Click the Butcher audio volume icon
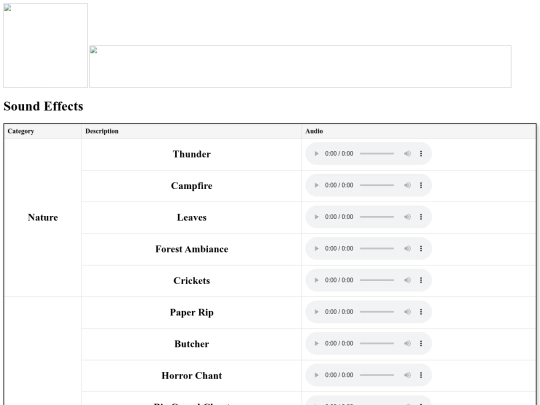Viewport: 540px width, 405px height. click(x=407, y=344)
